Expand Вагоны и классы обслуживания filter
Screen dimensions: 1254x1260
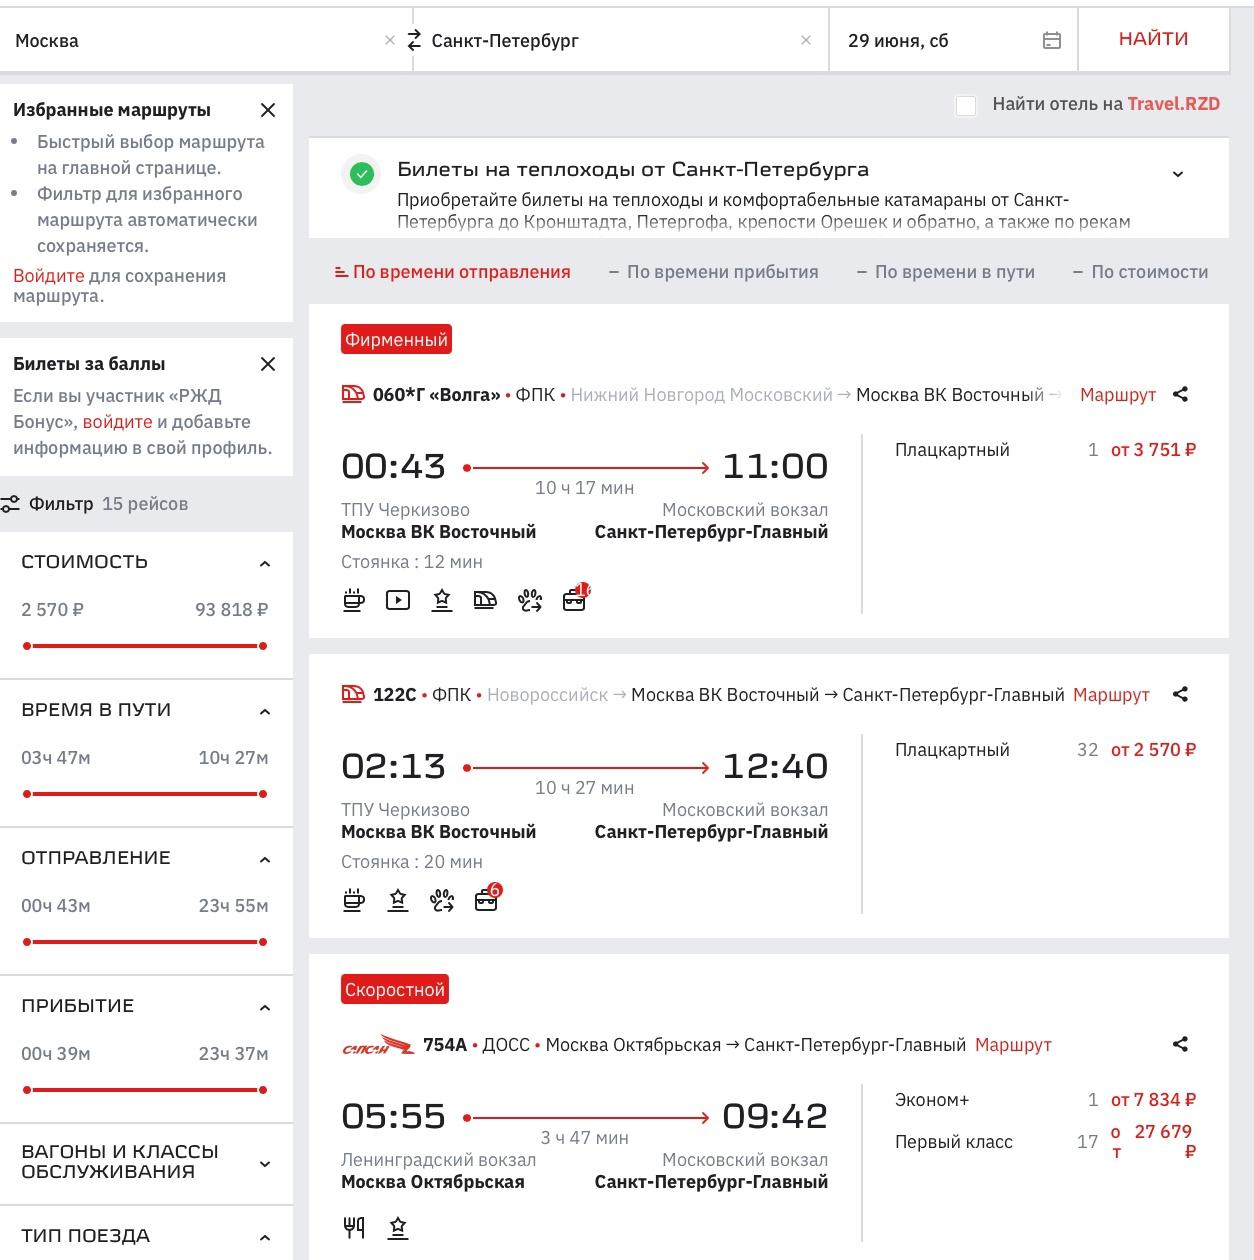(264, 1163)
